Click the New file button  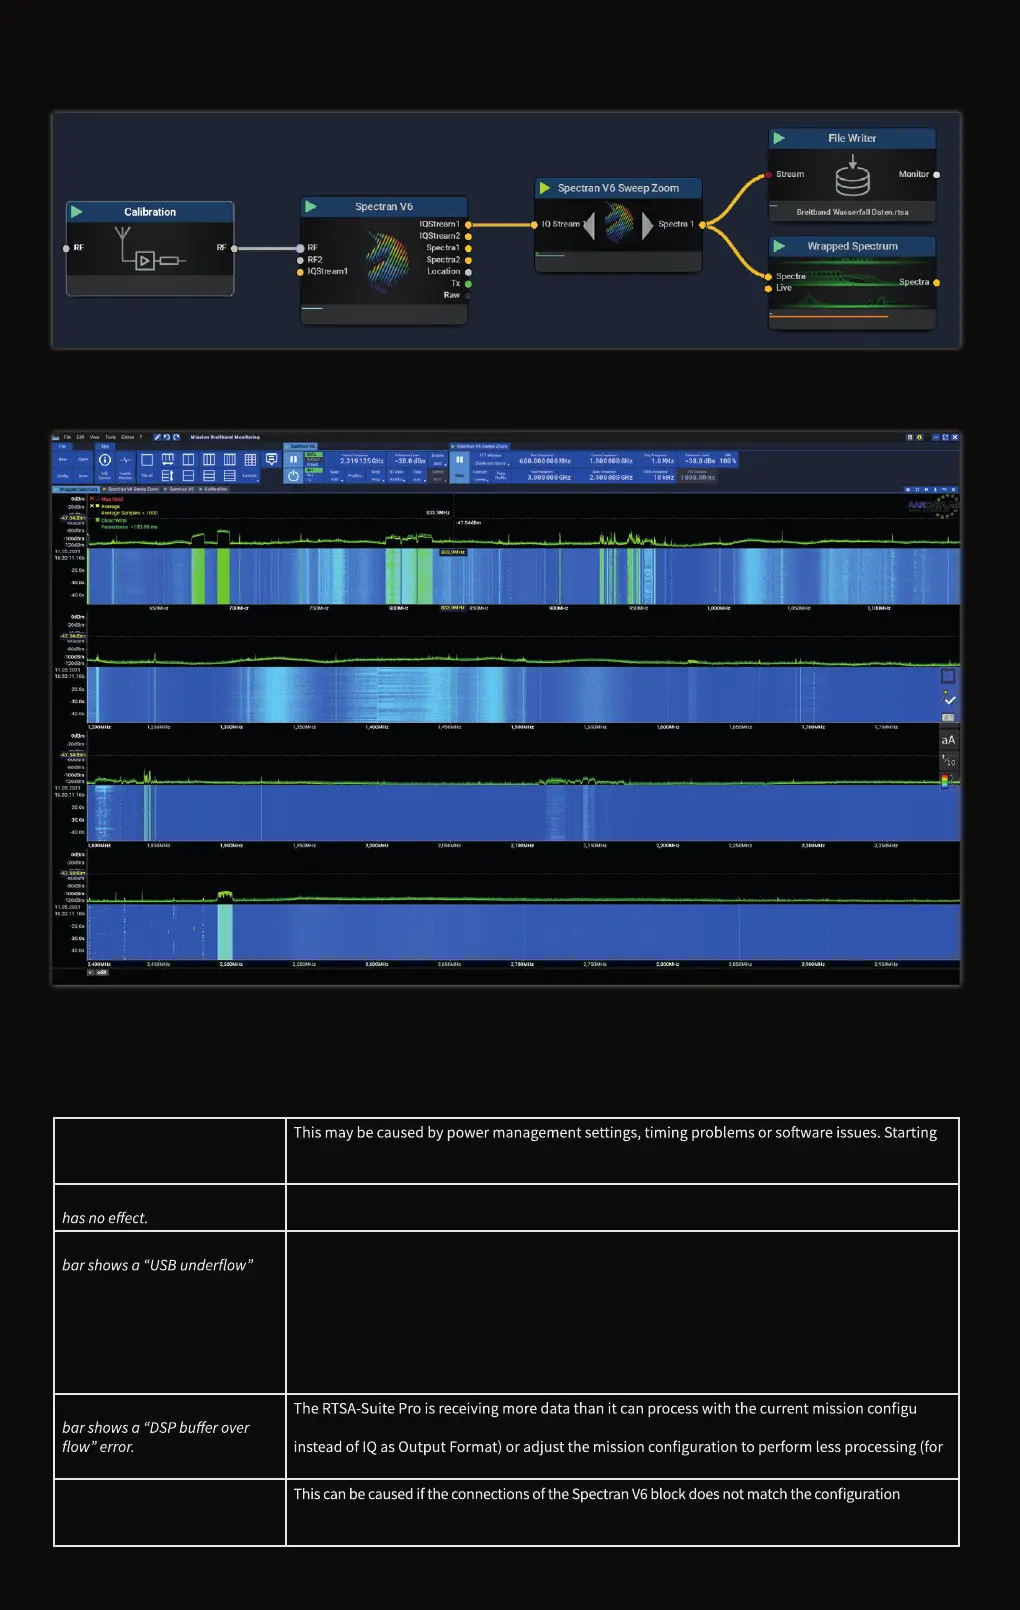click(63, 460)
